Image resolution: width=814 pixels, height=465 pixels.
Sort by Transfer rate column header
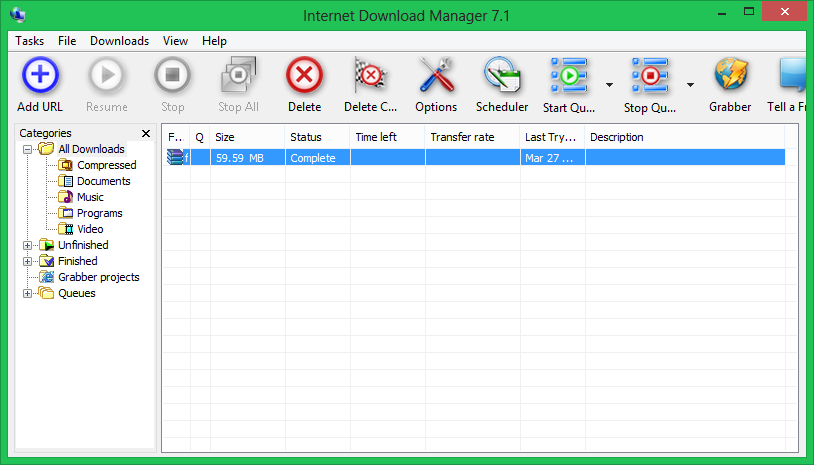[472, 137]
